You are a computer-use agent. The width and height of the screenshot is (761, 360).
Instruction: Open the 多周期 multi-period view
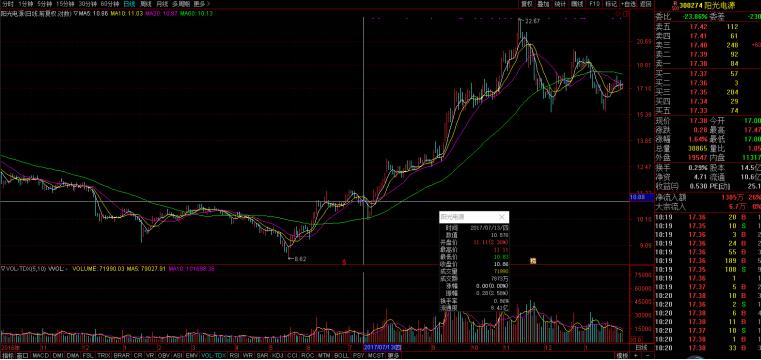click(x=180, y=3)
